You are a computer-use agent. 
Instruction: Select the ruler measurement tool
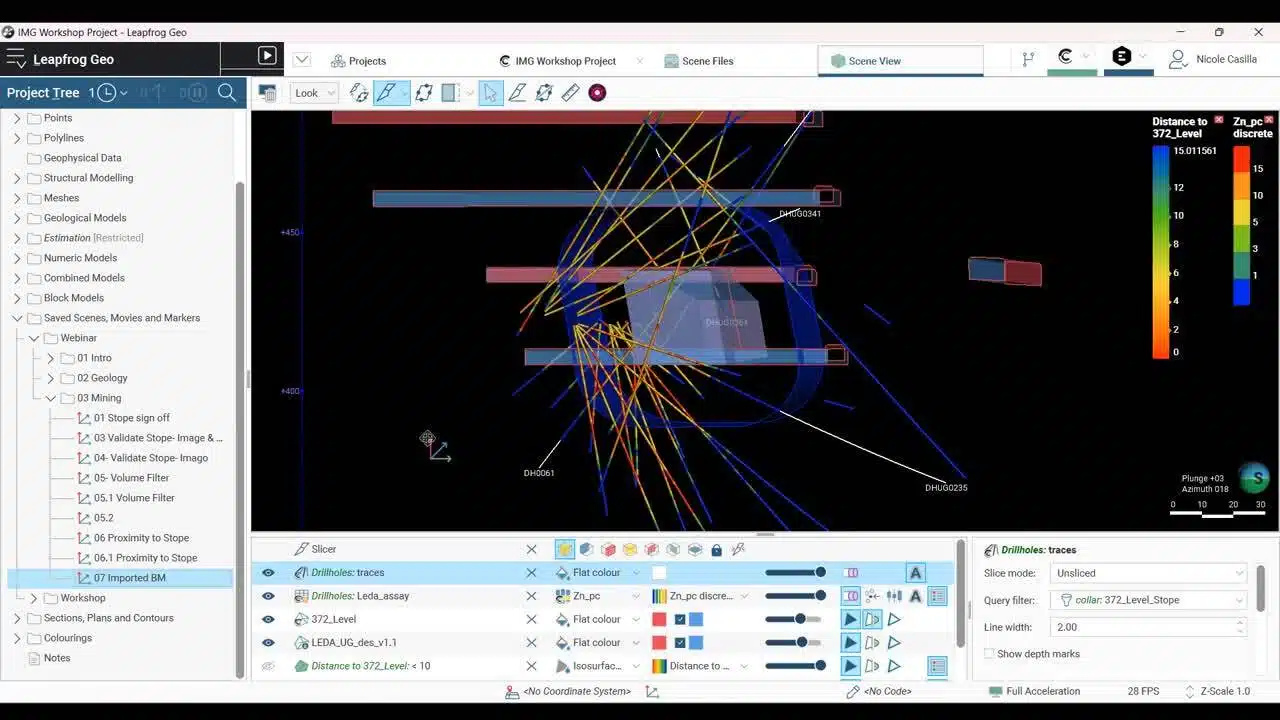570,93
